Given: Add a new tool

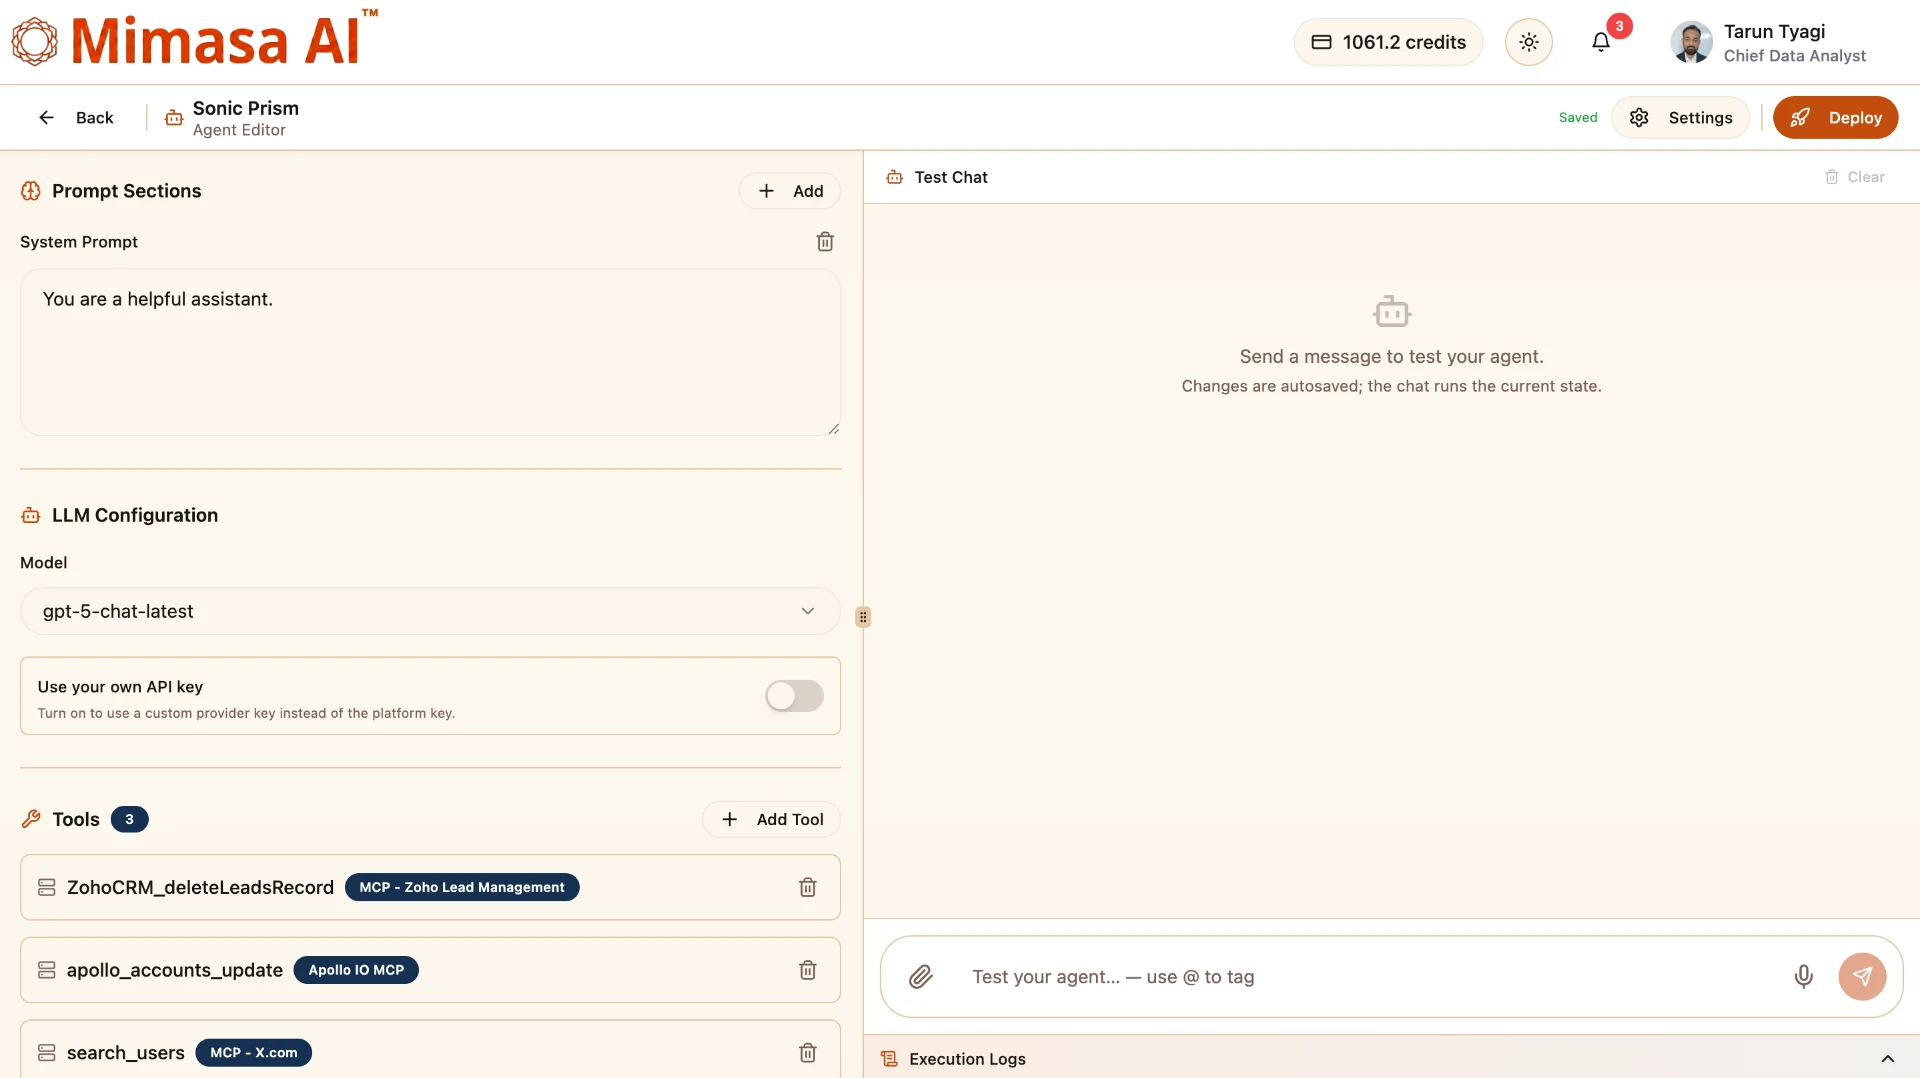Looking at the screenshot, I should [771, 820].
